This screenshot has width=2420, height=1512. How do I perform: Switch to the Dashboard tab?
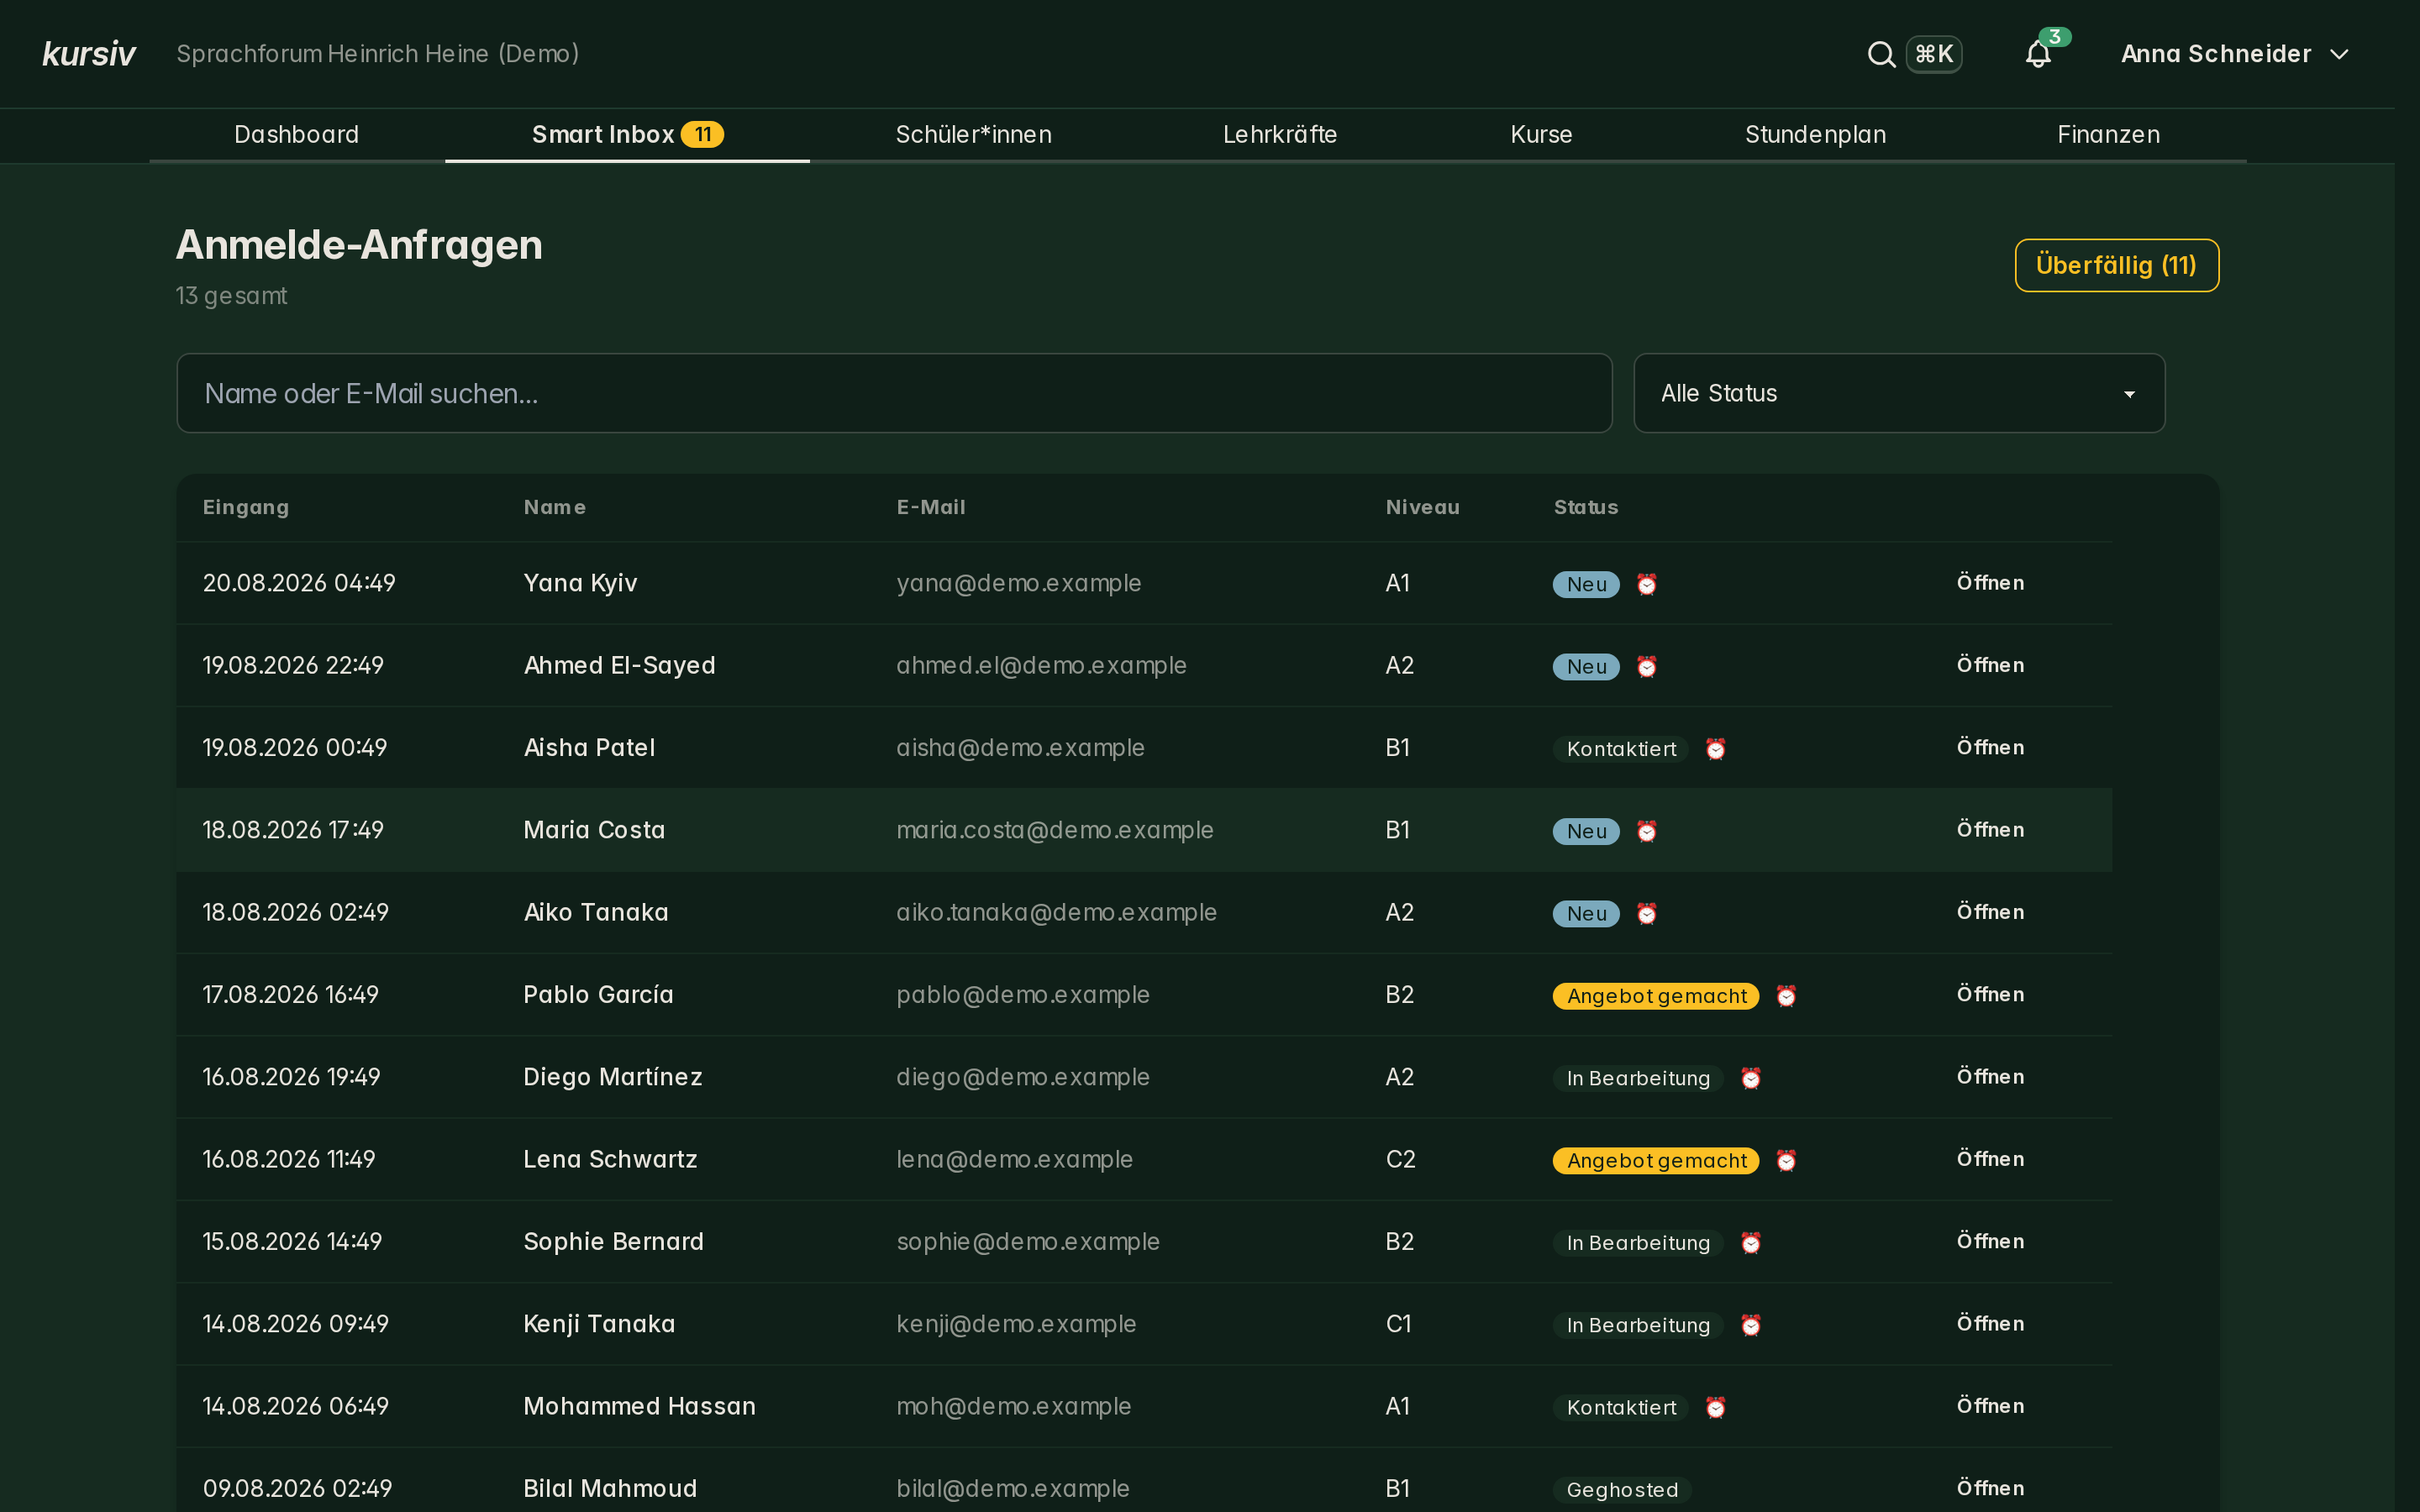click(x=296, y=134)
